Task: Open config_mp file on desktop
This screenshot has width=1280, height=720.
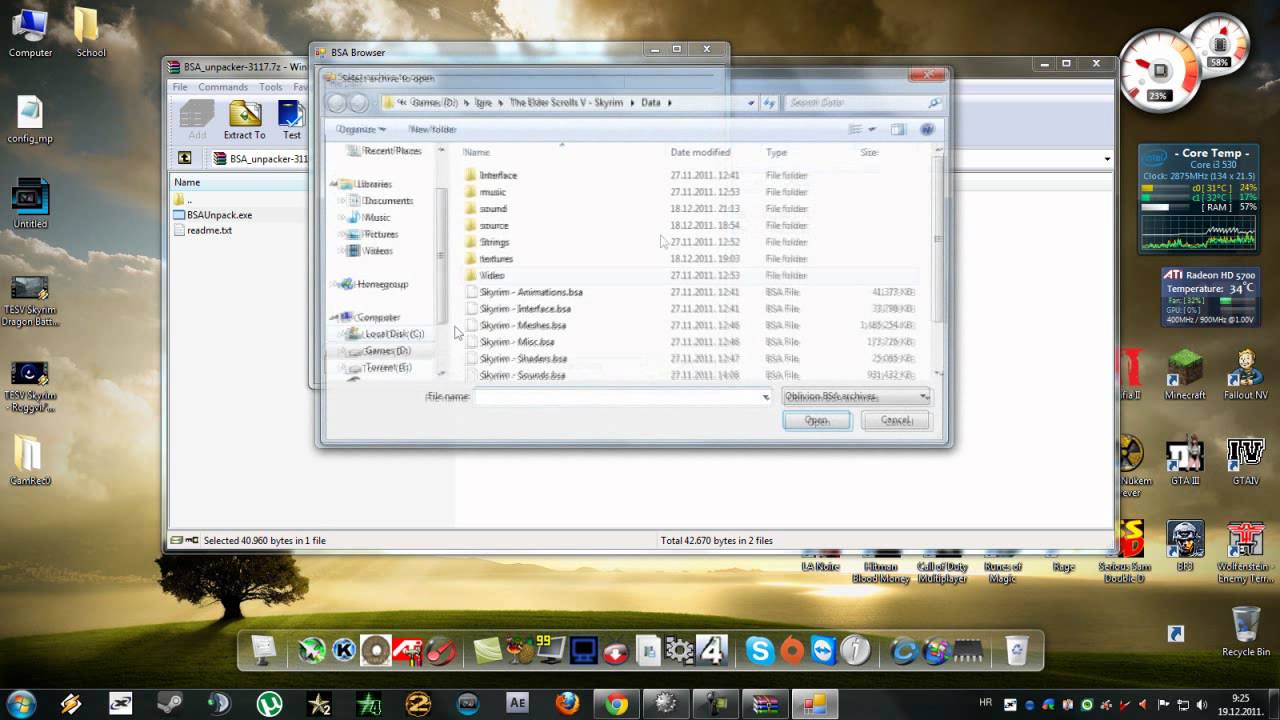Action: [30, 120]
